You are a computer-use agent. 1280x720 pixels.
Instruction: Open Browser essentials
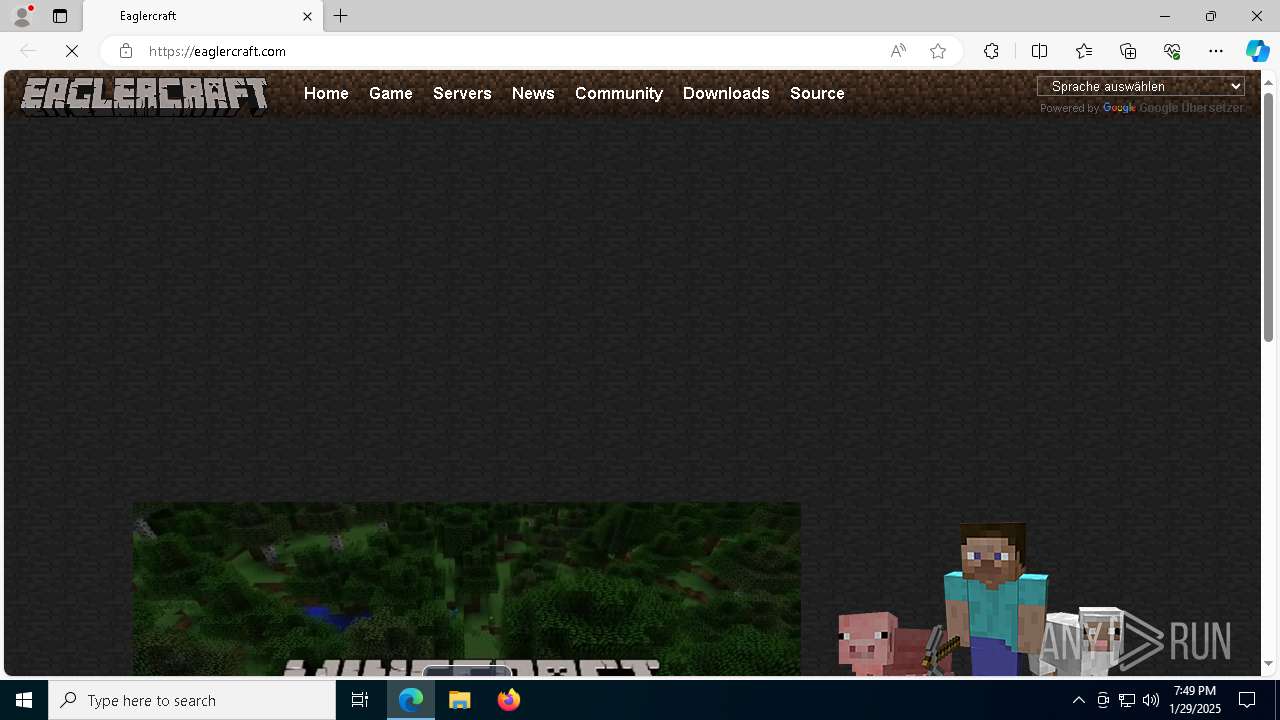1172,51
